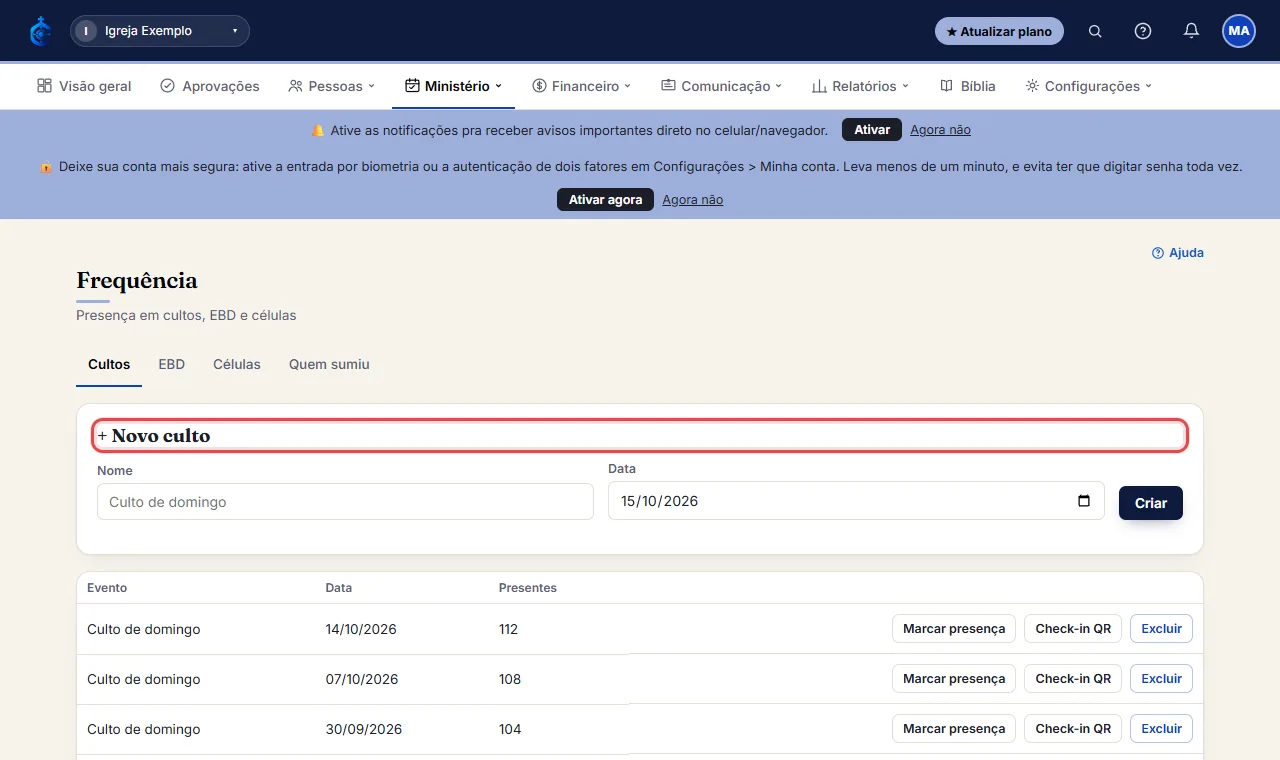Open Check-in QR for 07/10/2026 culto
The height and width of the screenshot is (760, 1280).
1073,679
